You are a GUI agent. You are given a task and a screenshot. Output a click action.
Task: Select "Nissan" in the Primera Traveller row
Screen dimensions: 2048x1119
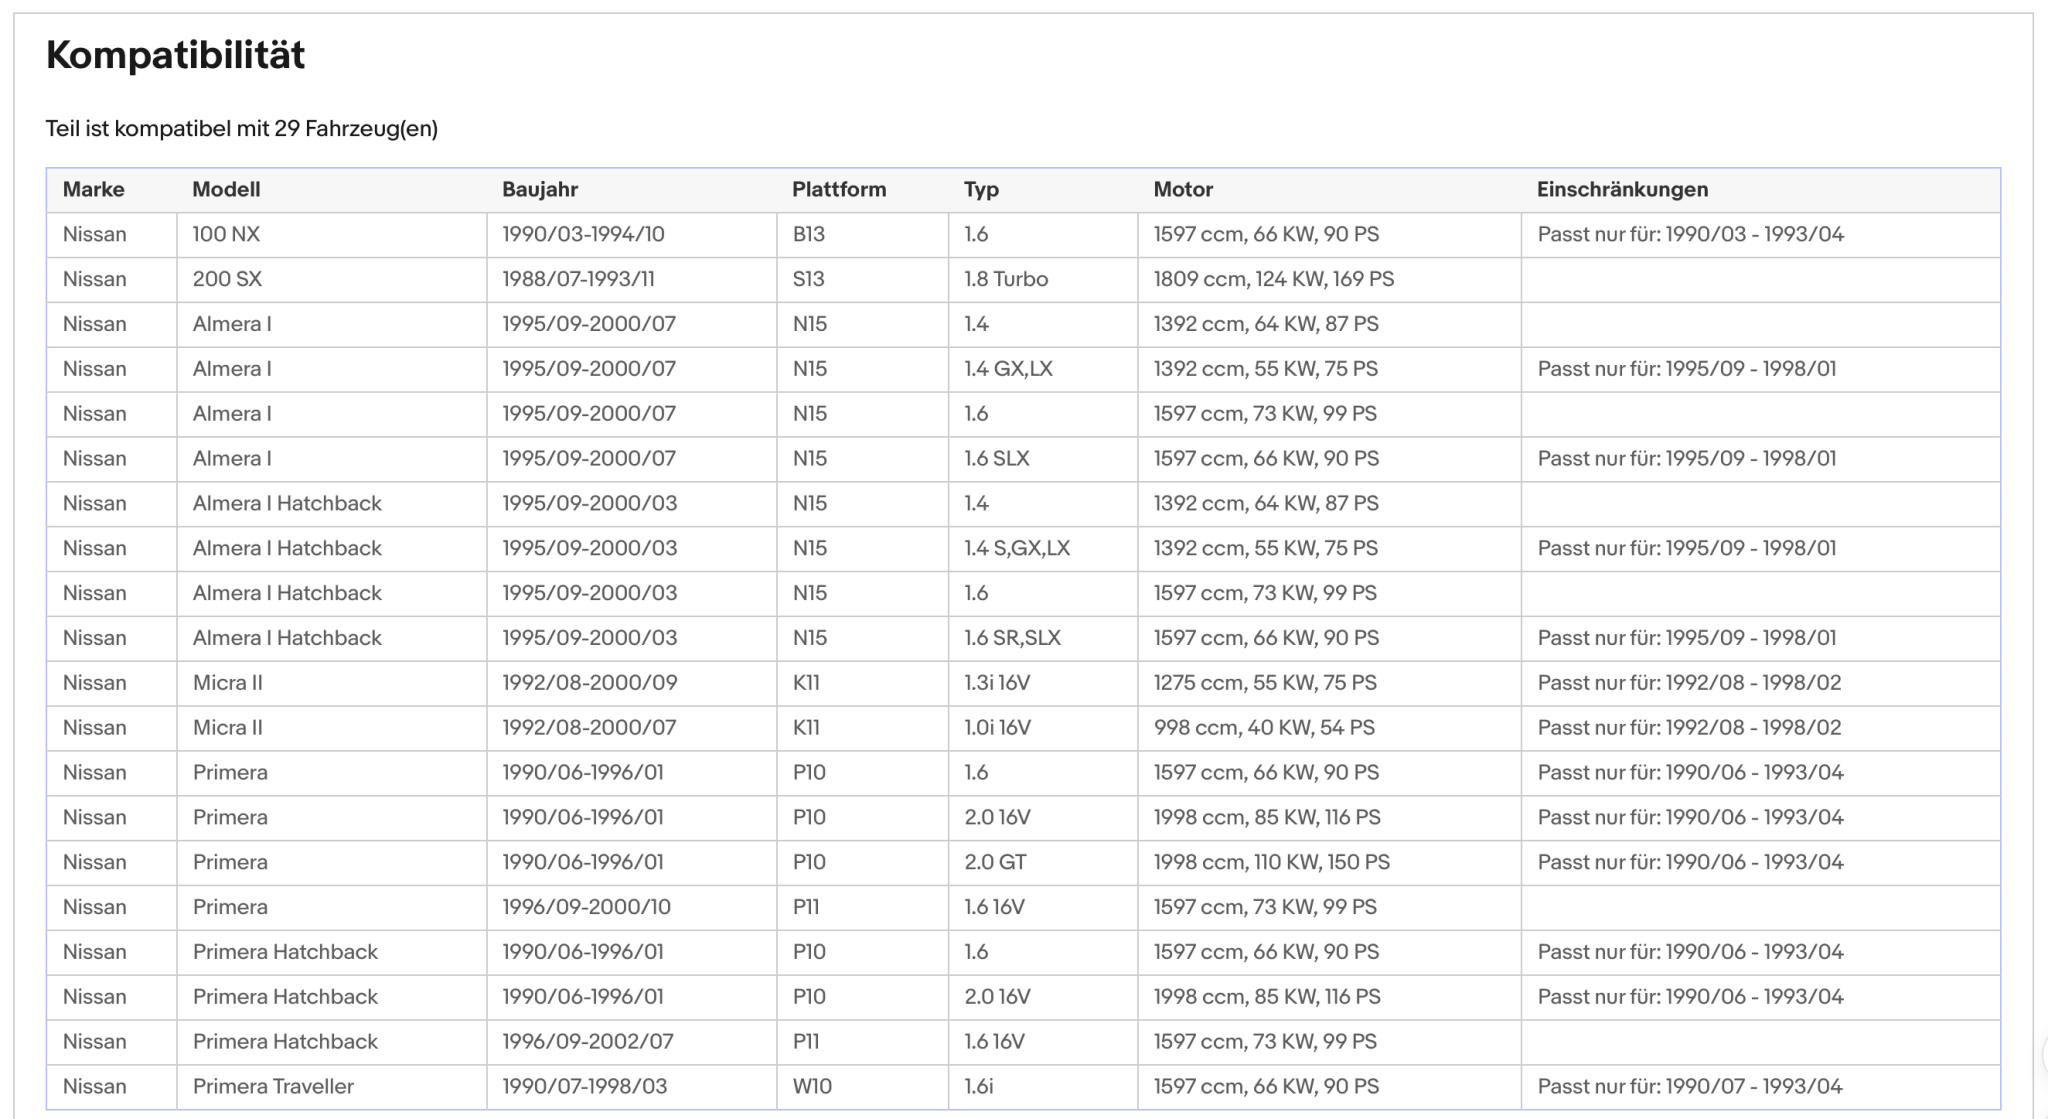(95, 1086)
